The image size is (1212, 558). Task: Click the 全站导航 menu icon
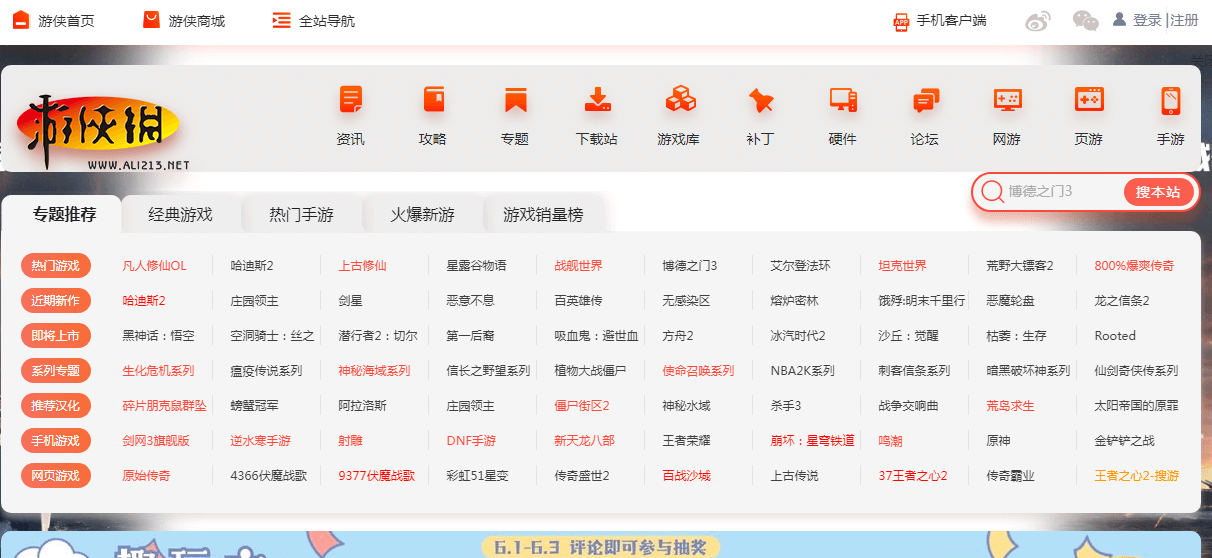click(282, 20)
